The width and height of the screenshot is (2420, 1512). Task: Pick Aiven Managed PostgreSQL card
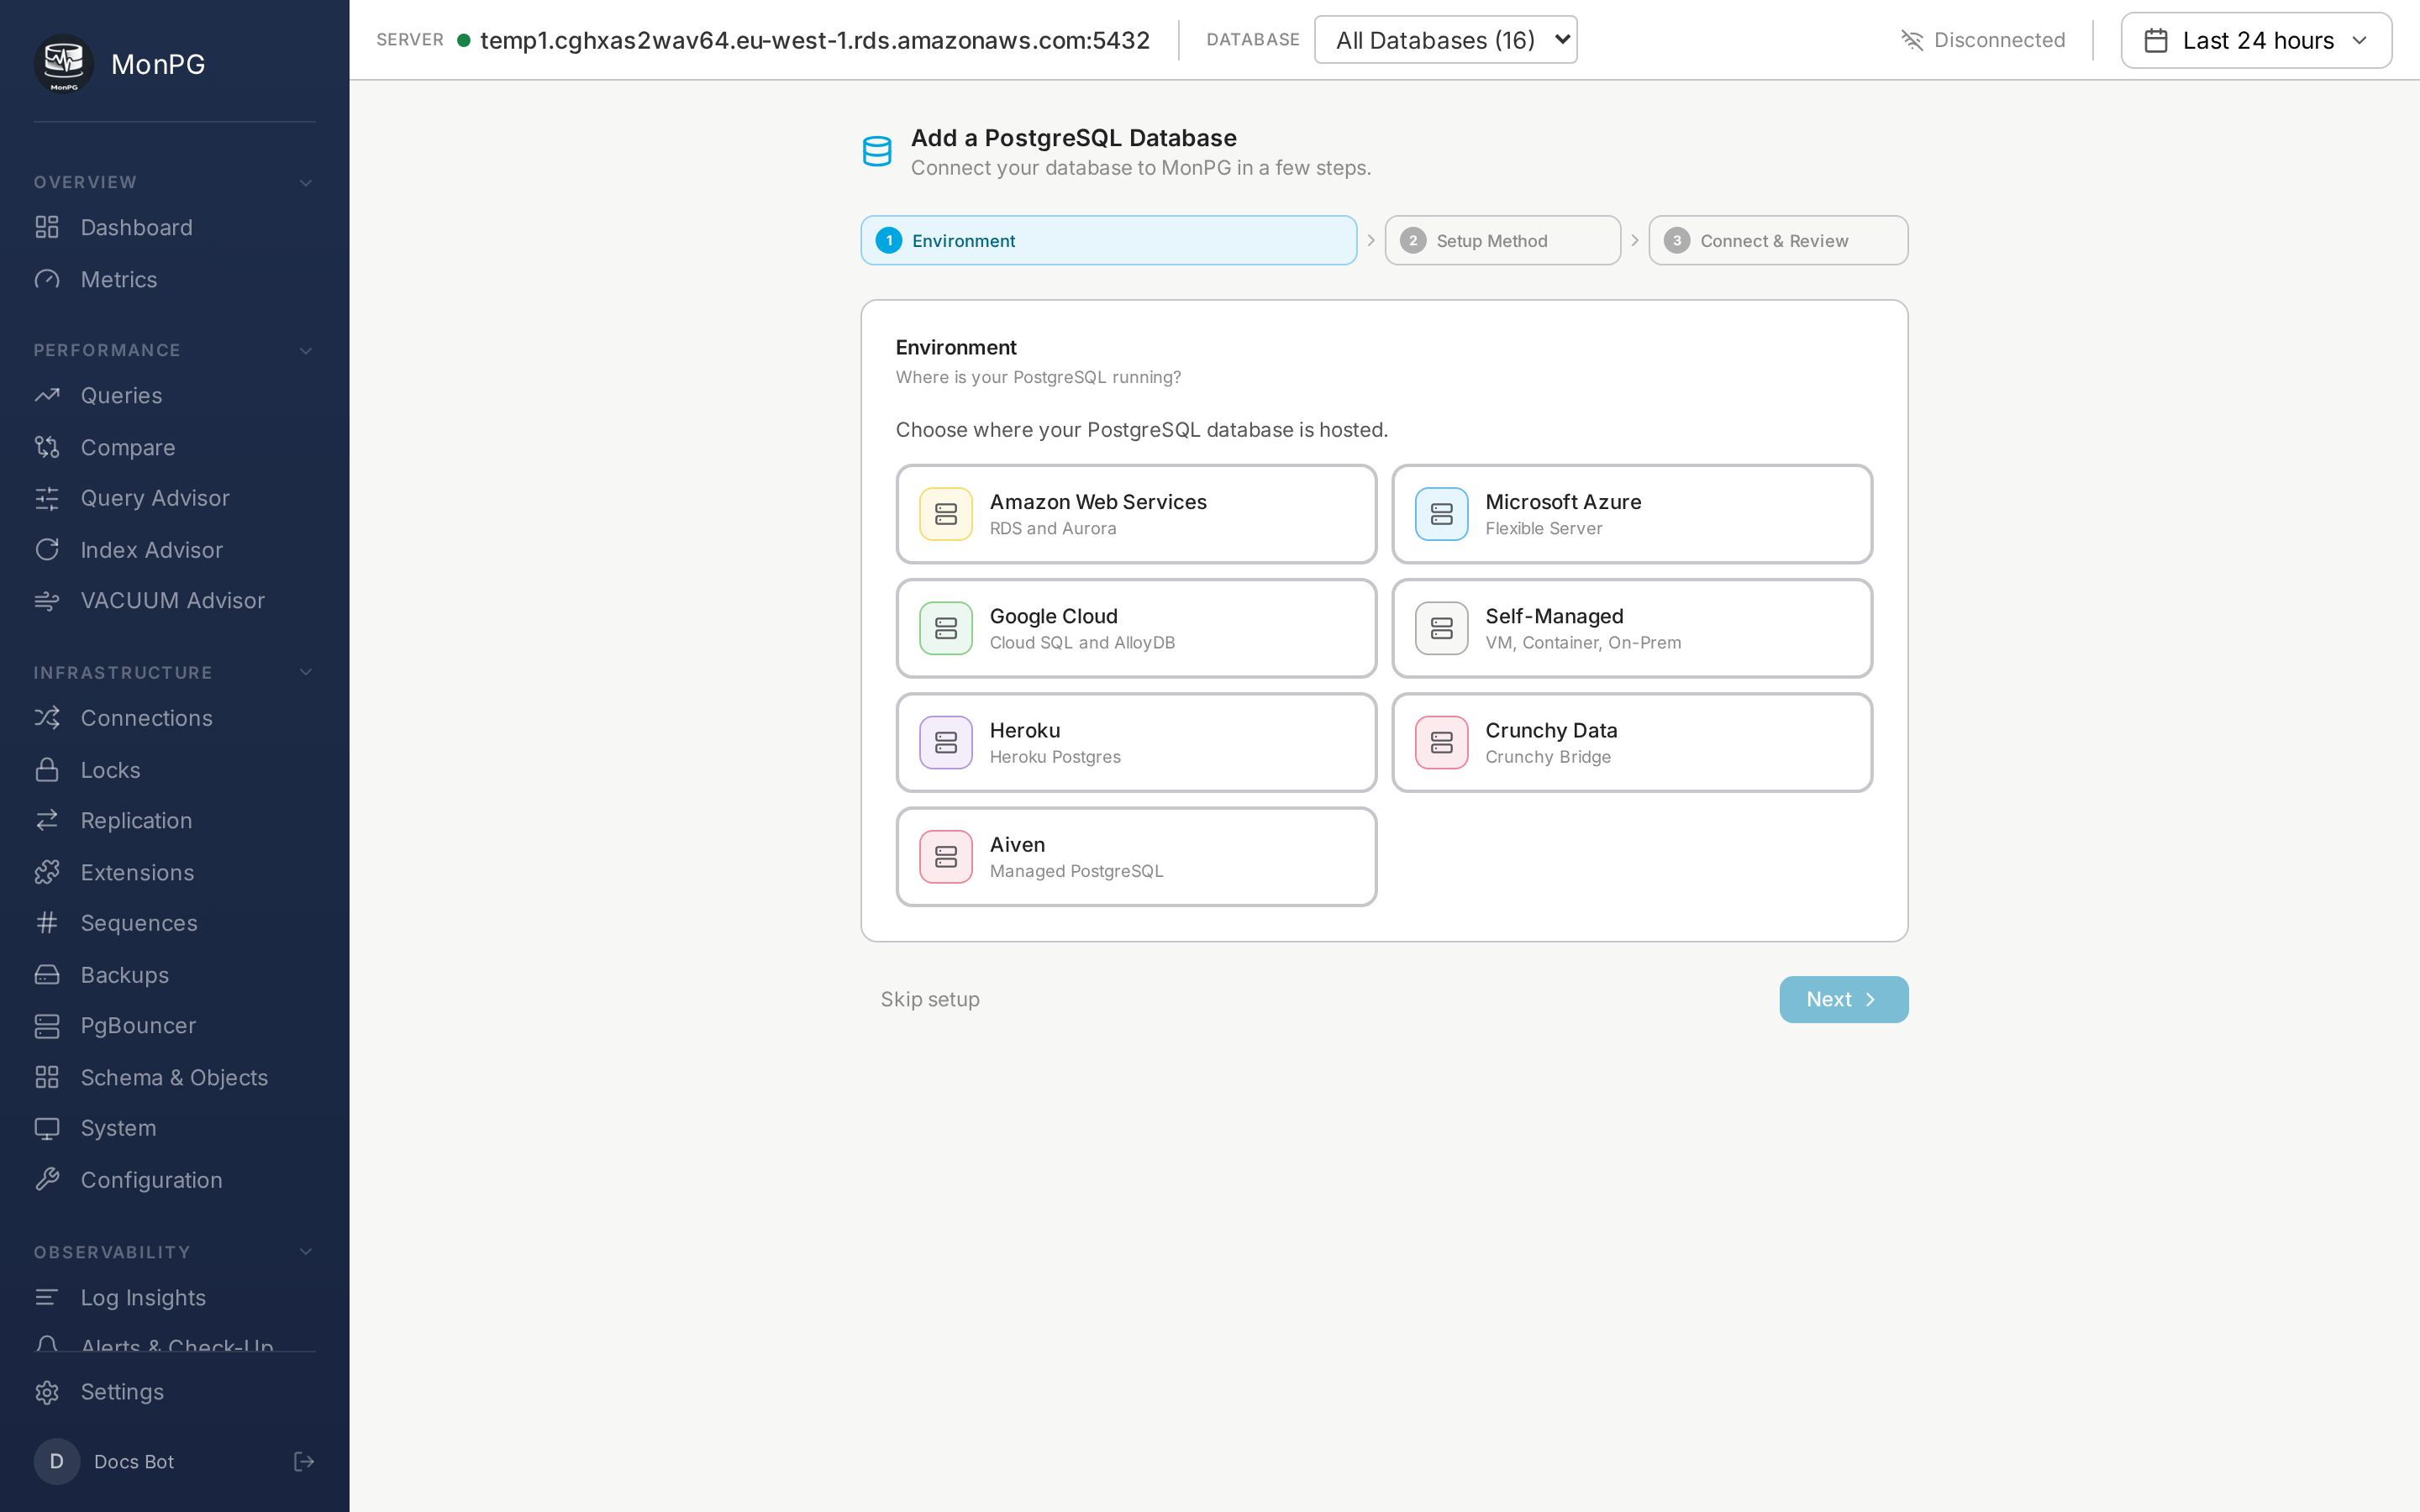(x=1136, y=857)
